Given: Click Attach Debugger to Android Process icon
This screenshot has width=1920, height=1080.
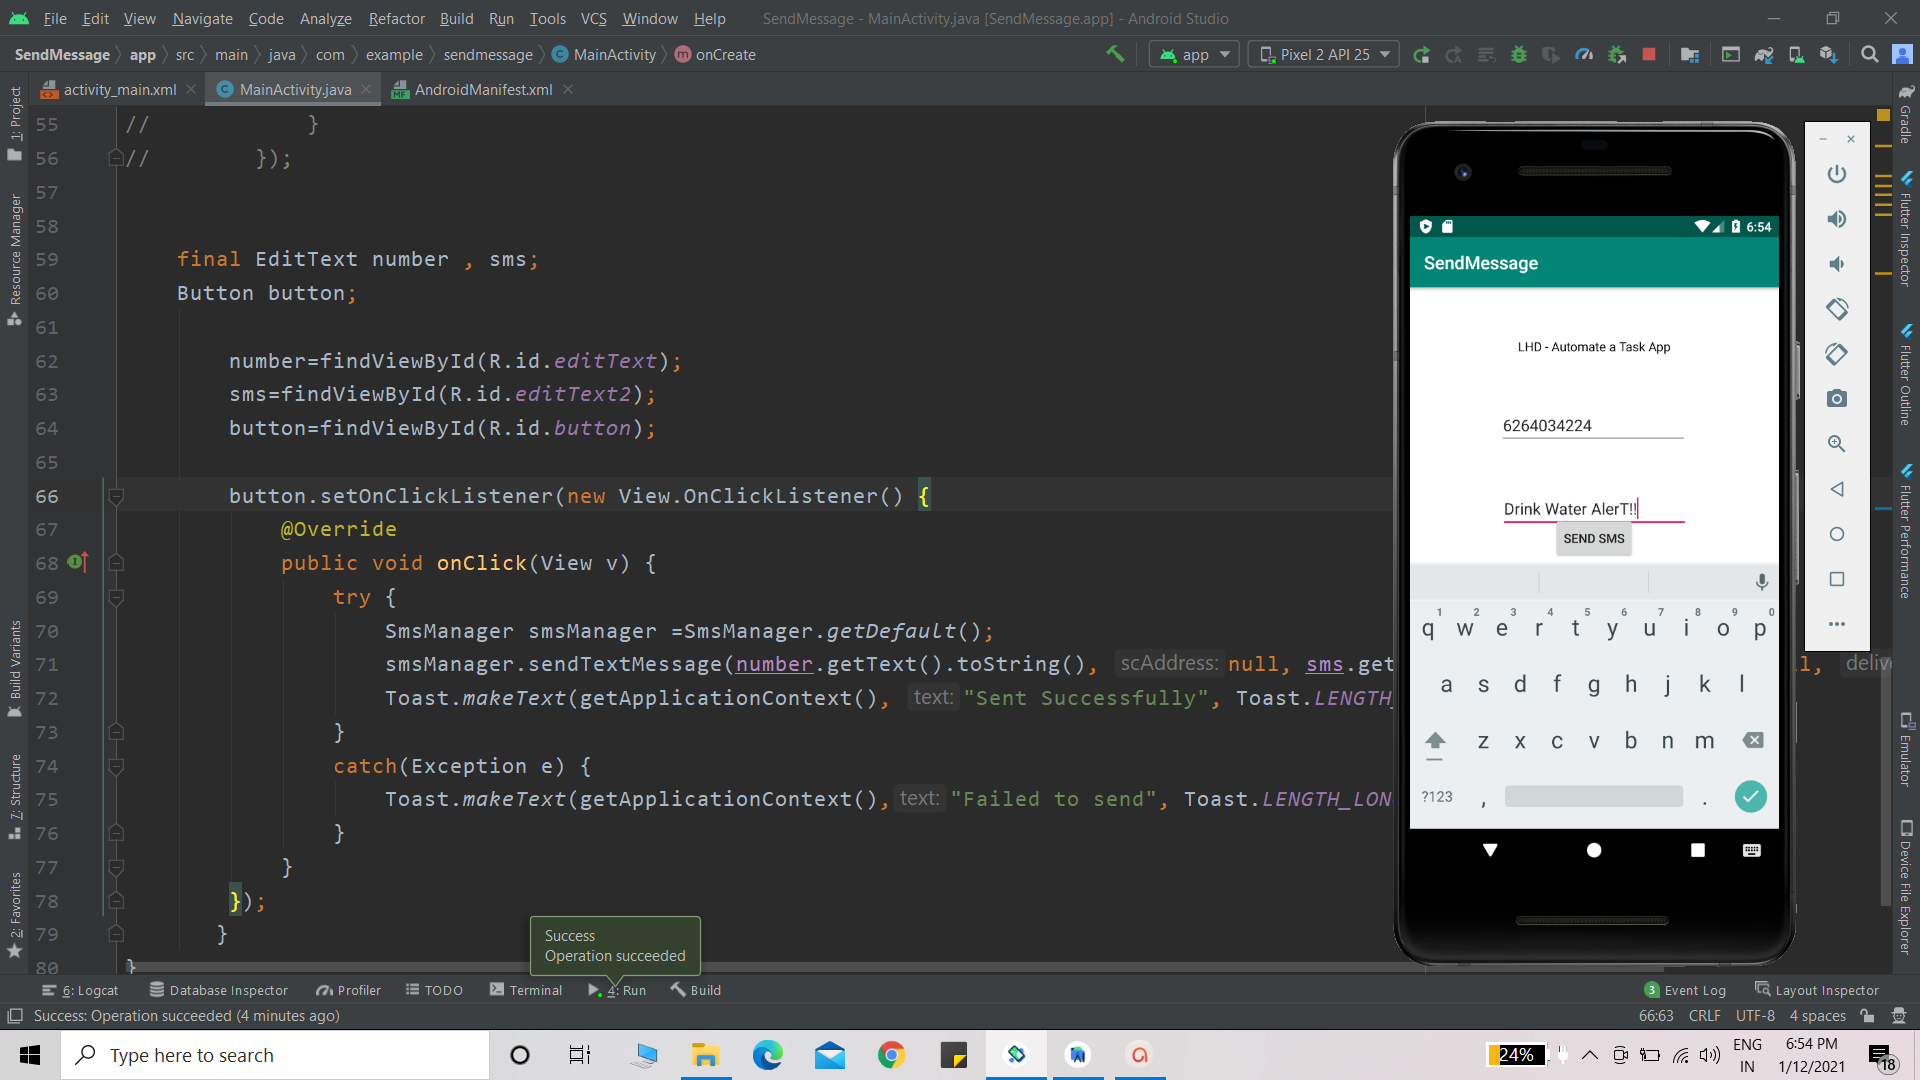Looking at the screenshot, I should click(1617, 54).
